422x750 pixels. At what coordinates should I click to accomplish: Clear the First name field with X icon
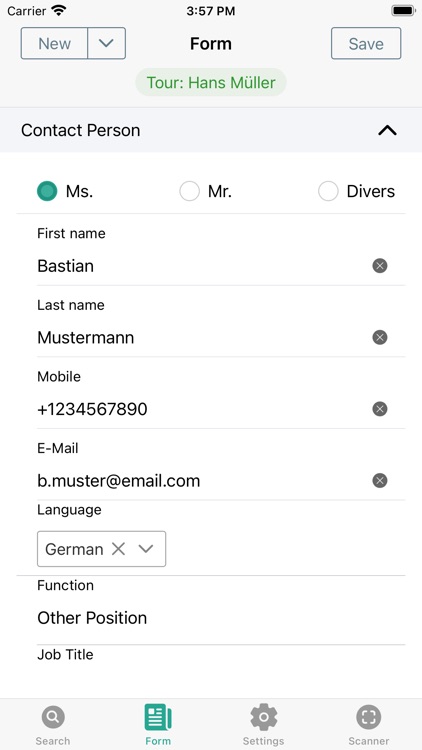point(380,265)
